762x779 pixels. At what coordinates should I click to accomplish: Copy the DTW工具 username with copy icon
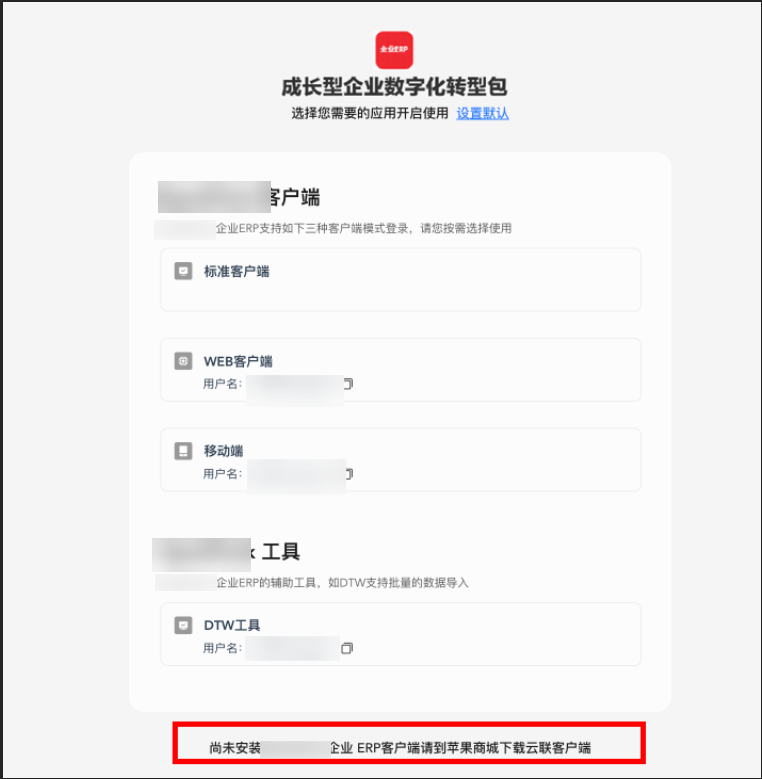(347, 648)
